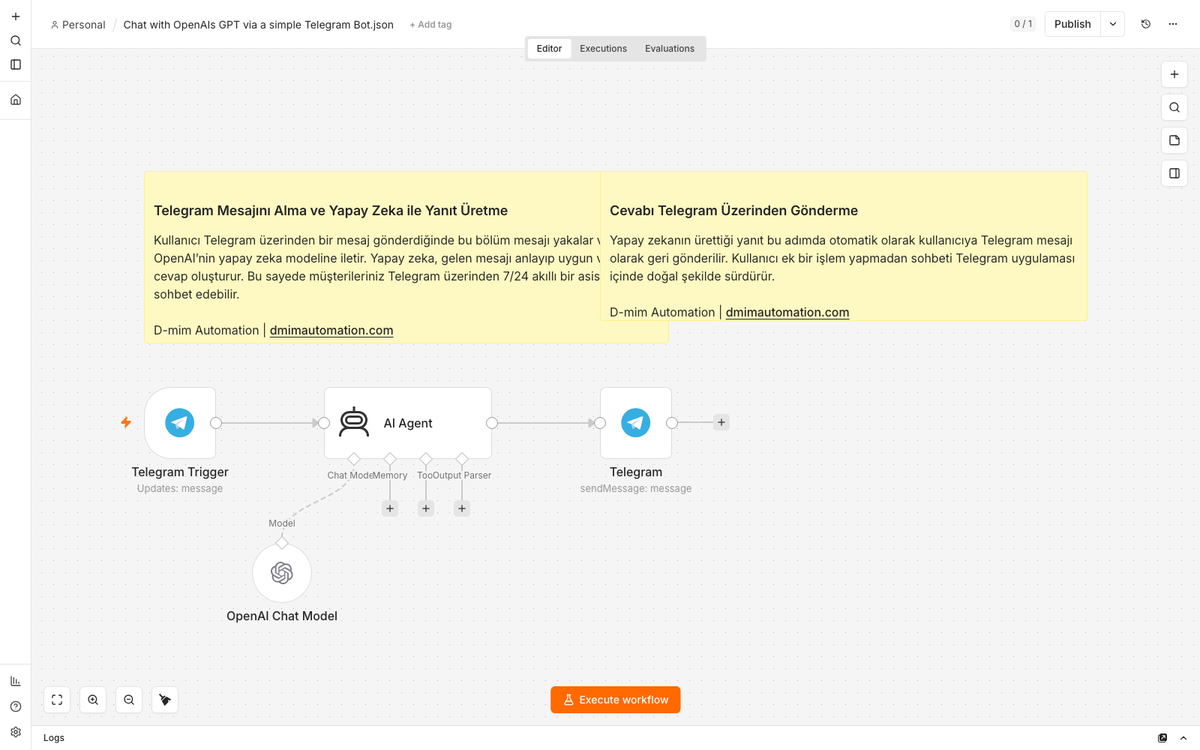Add a Tool sub-node with plus
This screenshot has width=1200, height=750.
426,509
